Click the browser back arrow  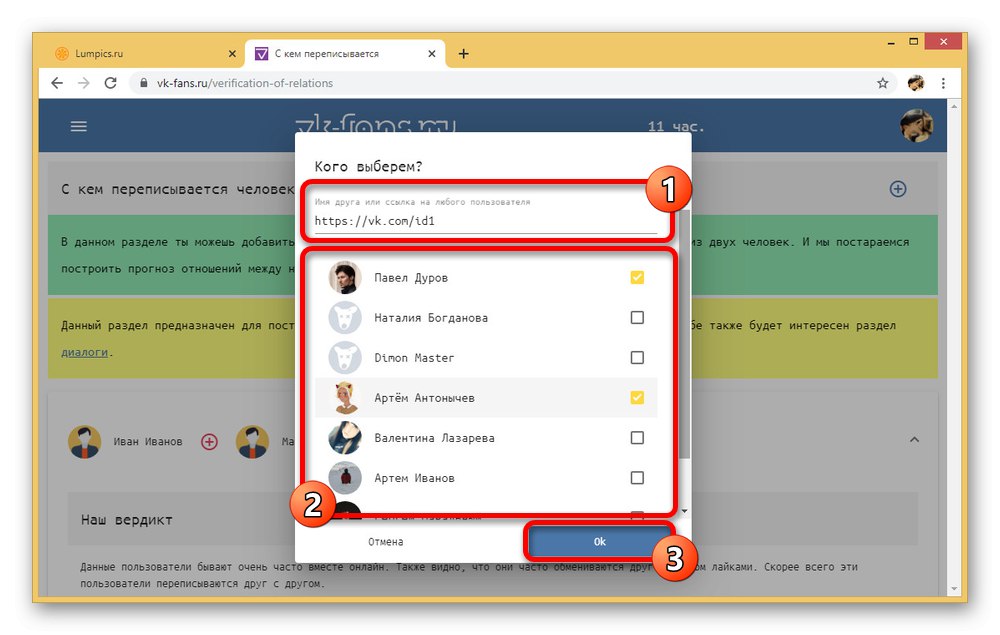pos(57,83)
